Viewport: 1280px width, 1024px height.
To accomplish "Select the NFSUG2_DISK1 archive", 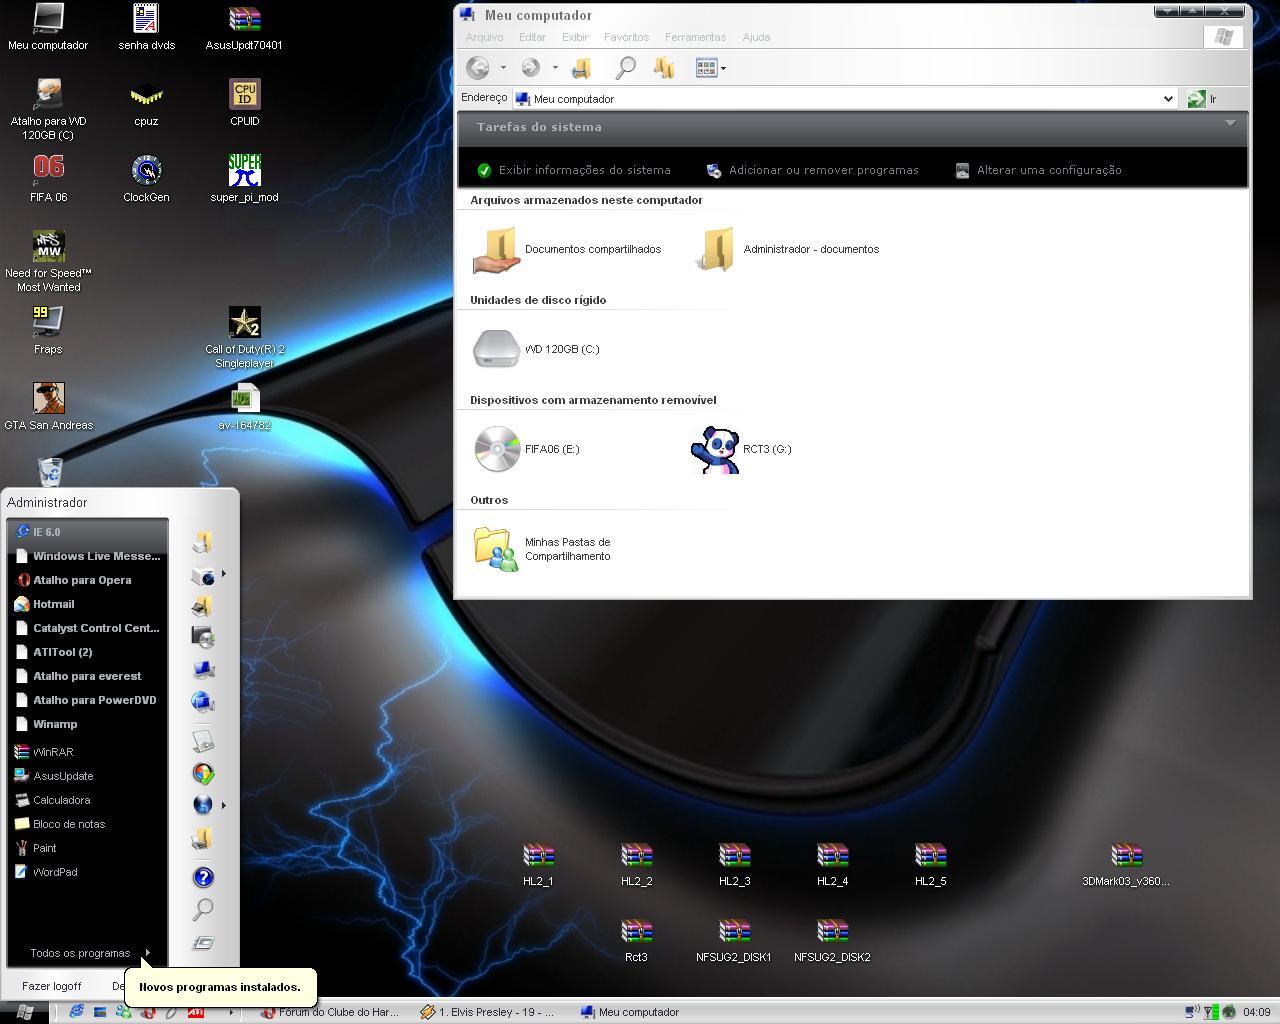I will click(x=734, y=940).
